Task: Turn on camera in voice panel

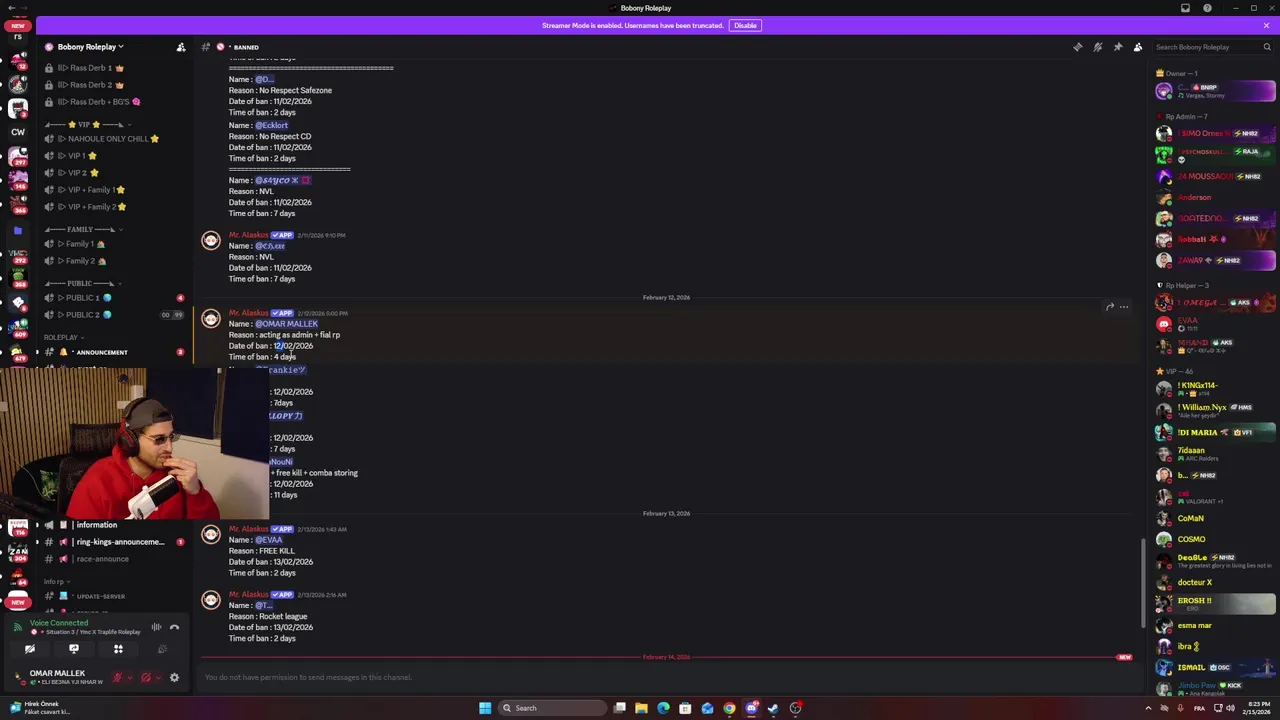Action: (30, 649)
